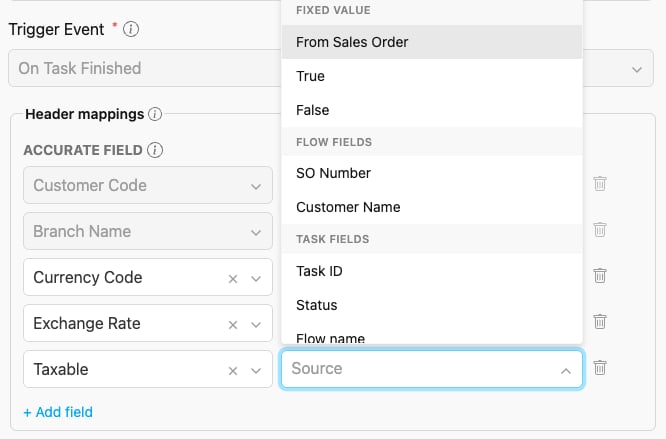Select Status task field
The width and height of the screenshot is (666, 439).
(432, 305)
